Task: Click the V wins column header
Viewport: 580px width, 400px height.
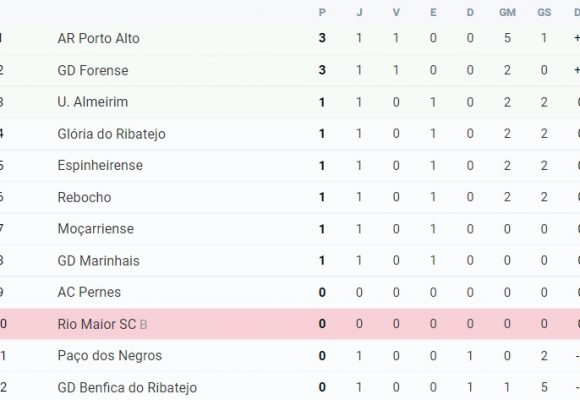Action: [396, 13]
